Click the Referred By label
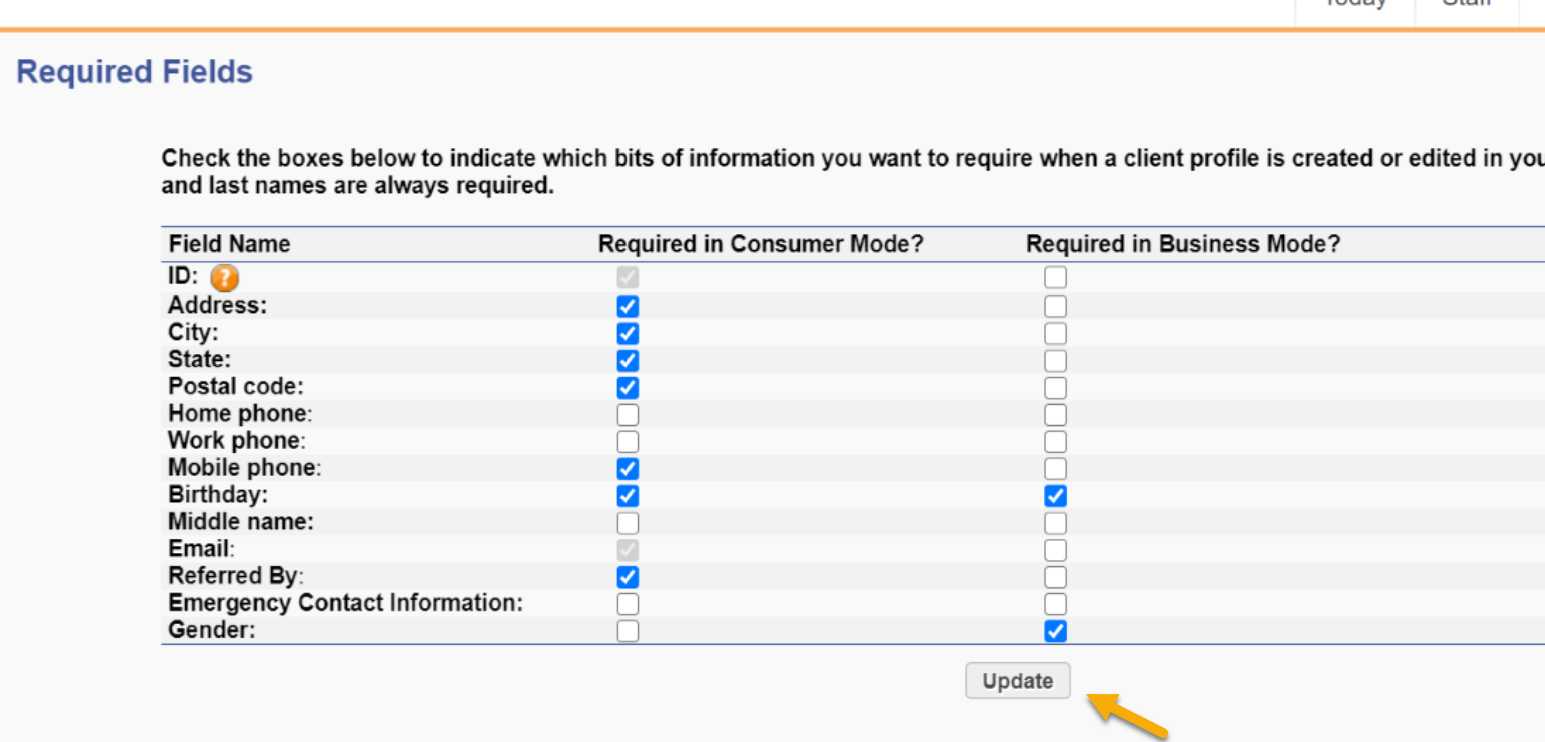Screen dimensions: 1545x742 (x=236, y=576)
